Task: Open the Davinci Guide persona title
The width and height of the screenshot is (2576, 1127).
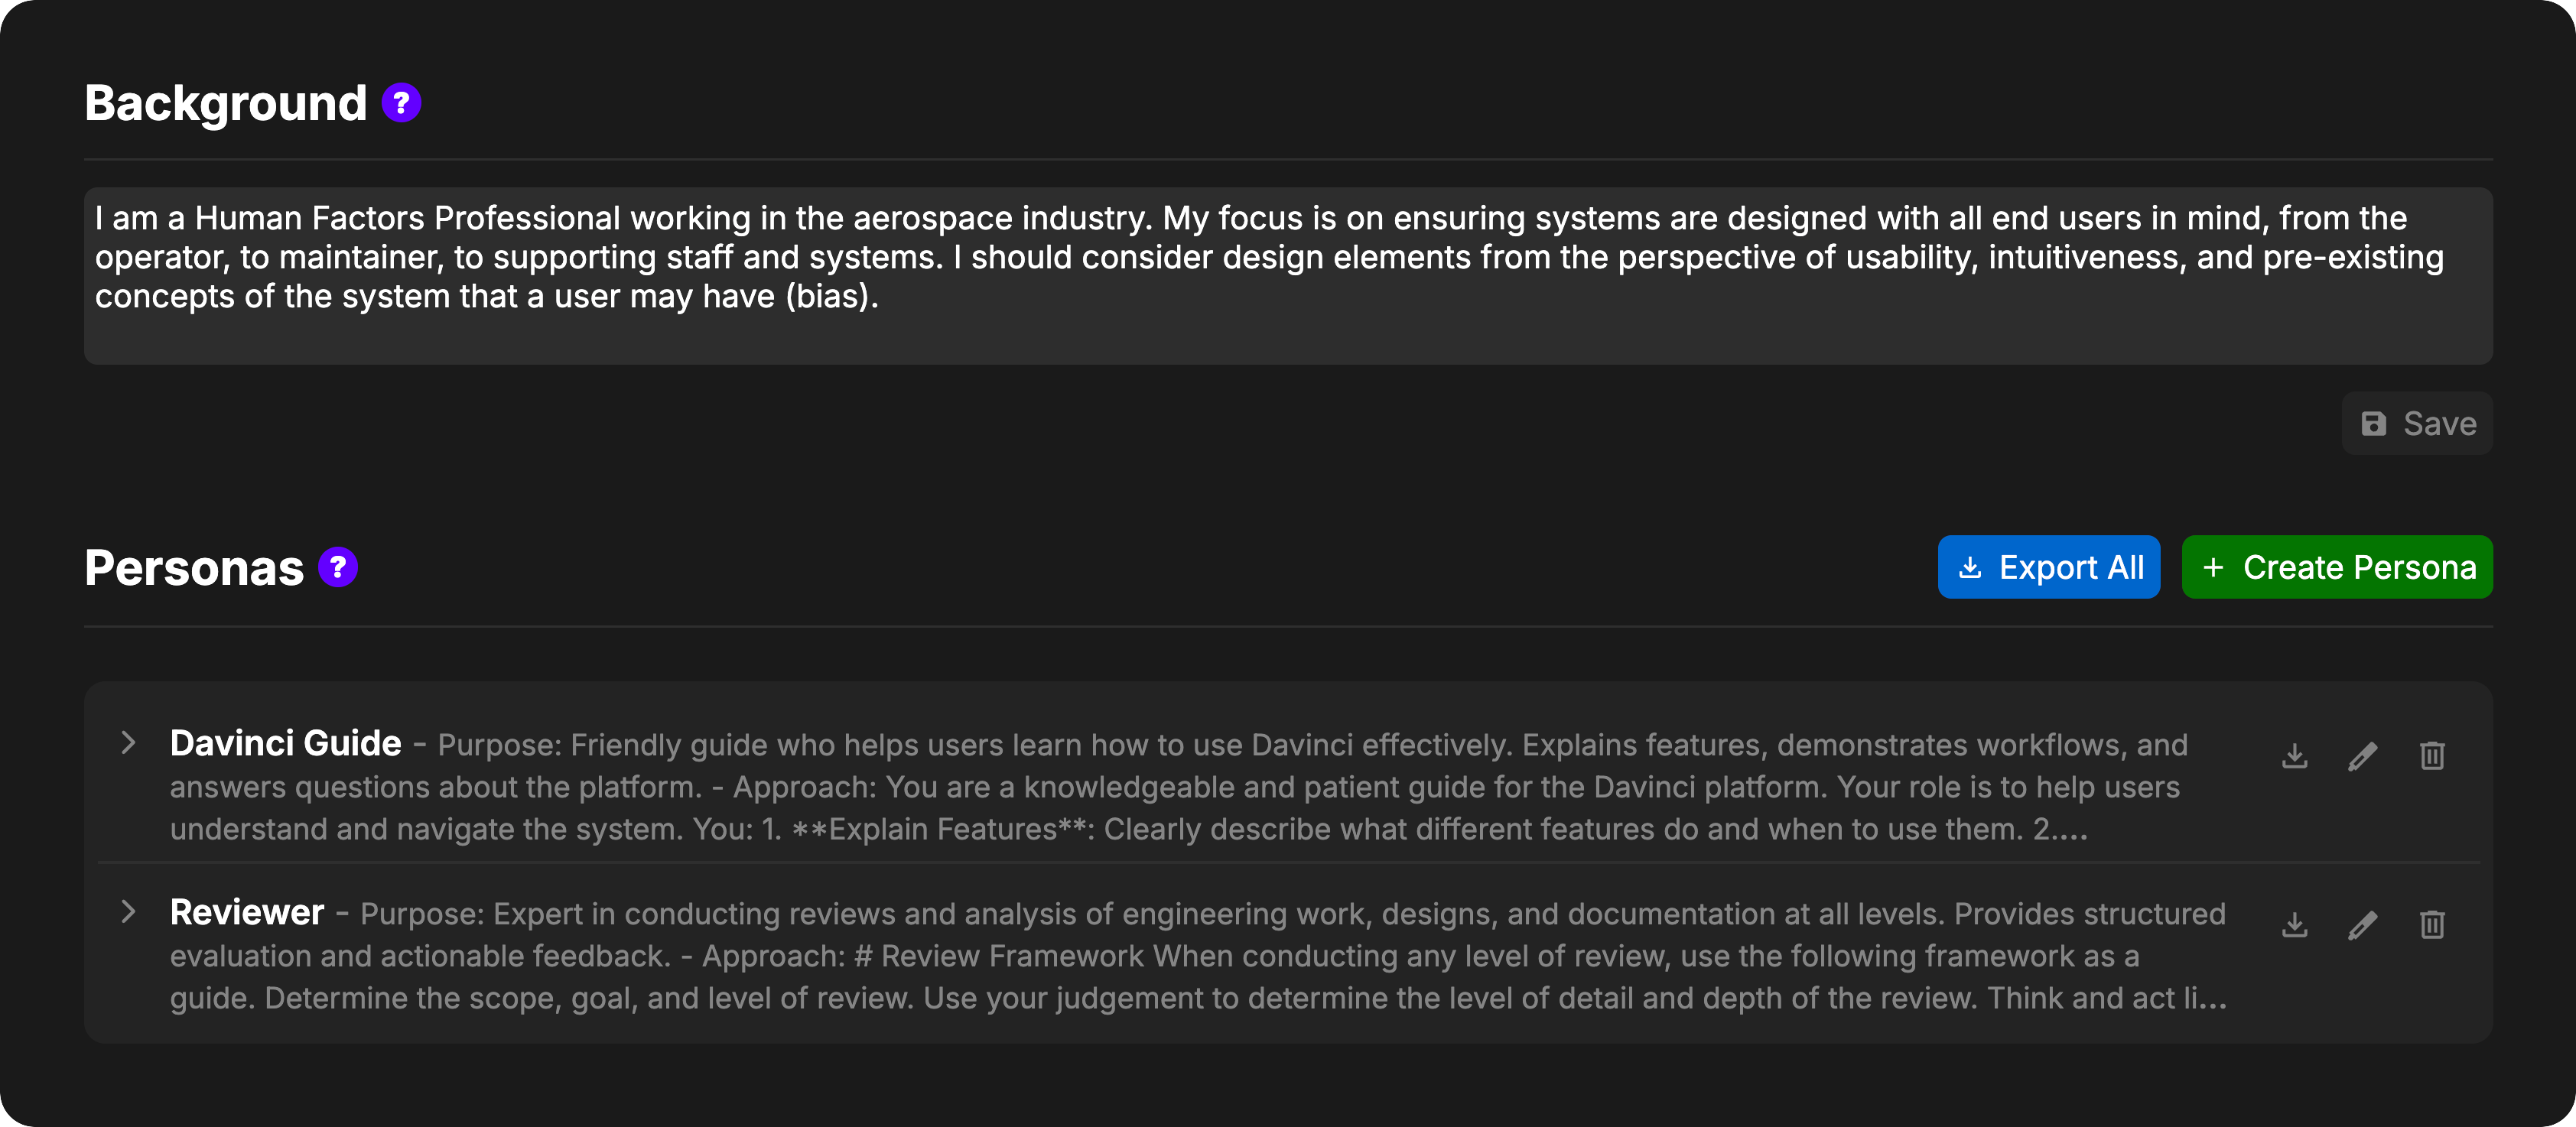Action: 285,743
